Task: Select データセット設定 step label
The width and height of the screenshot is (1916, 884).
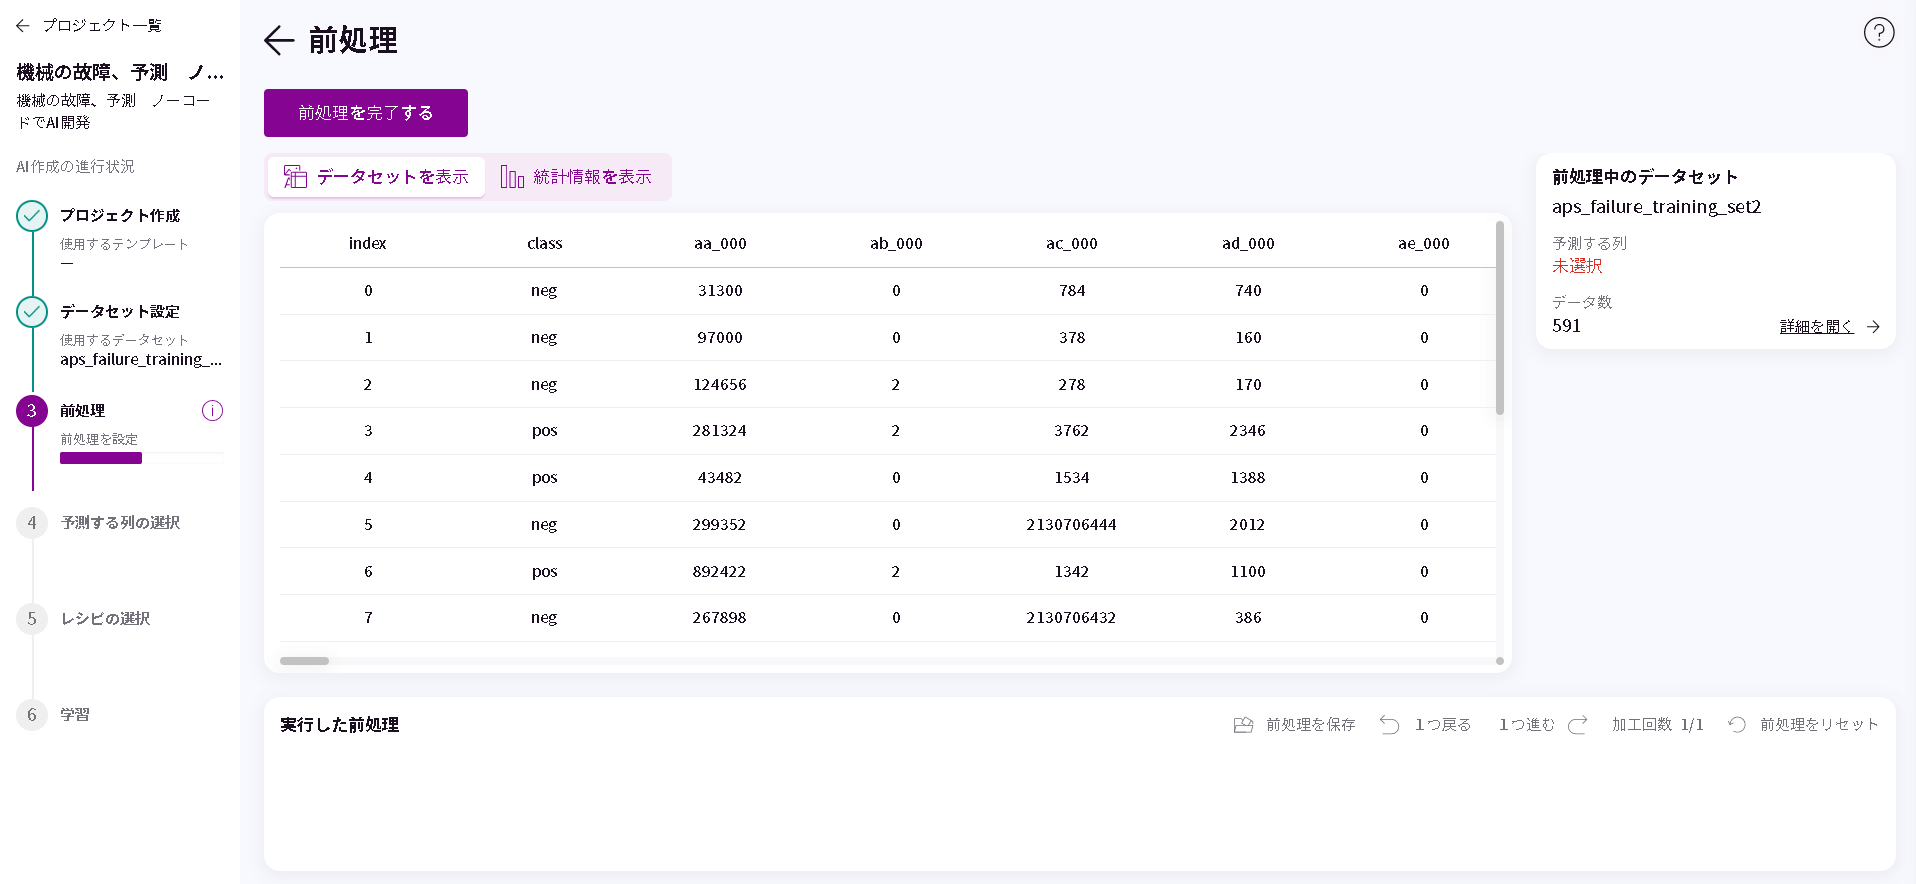Action: pos(120,312)
